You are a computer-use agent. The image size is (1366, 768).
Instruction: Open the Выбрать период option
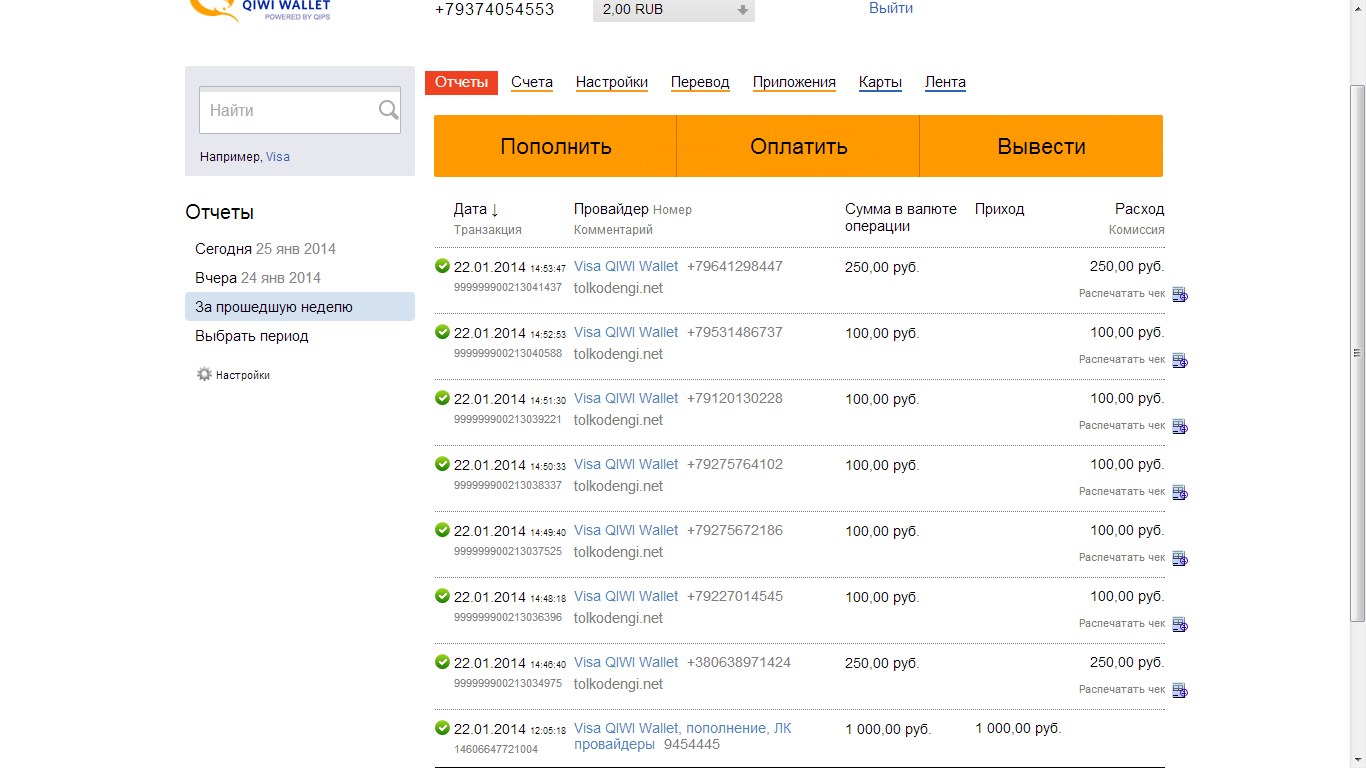(x=252, y=336)
